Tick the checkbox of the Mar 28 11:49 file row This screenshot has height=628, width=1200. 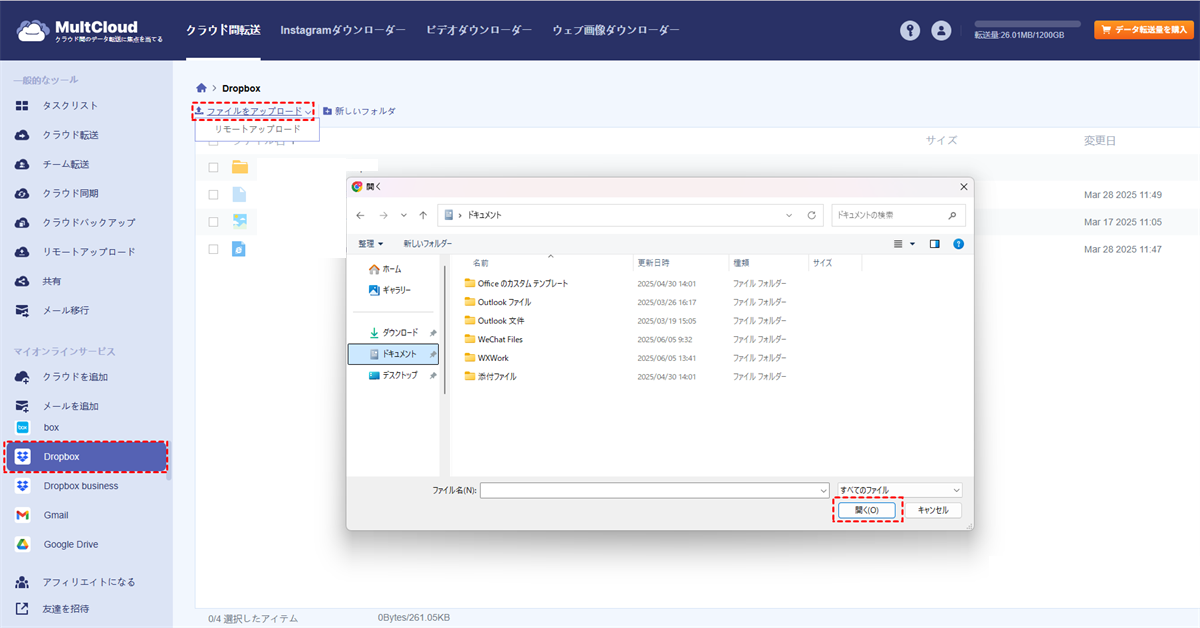[213, 194]
